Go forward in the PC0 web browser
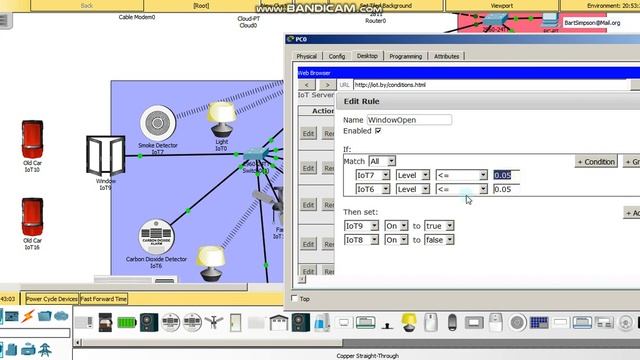This screenshot has height=360, width=640. 327,85
